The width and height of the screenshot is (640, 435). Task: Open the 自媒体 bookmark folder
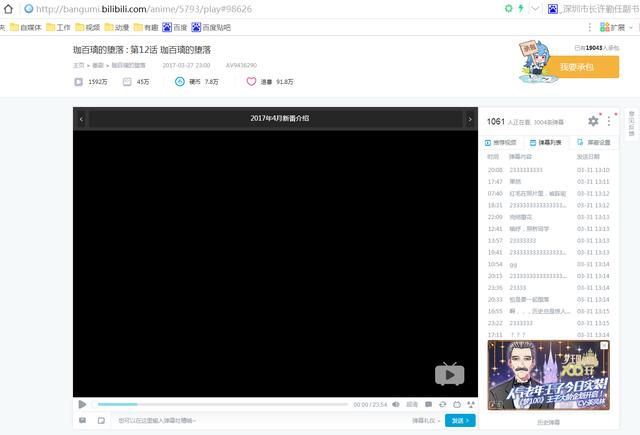pyautogui.click(x=26, y=27)
